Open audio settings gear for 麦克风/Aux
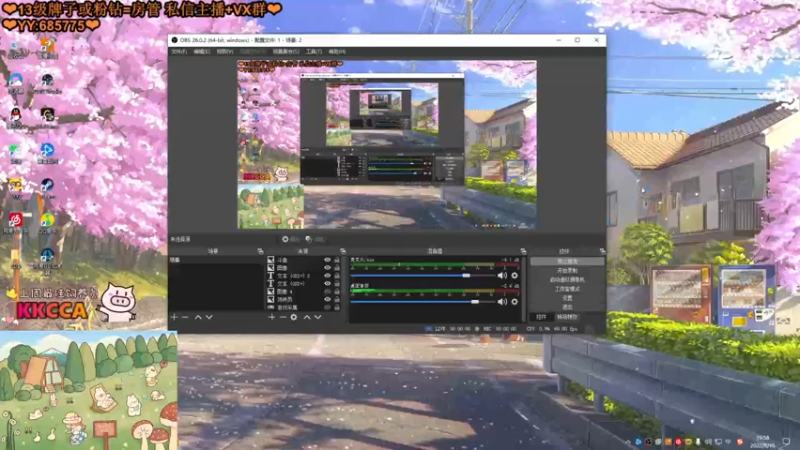This screenshot has width=800, height=450. [515, 276]
